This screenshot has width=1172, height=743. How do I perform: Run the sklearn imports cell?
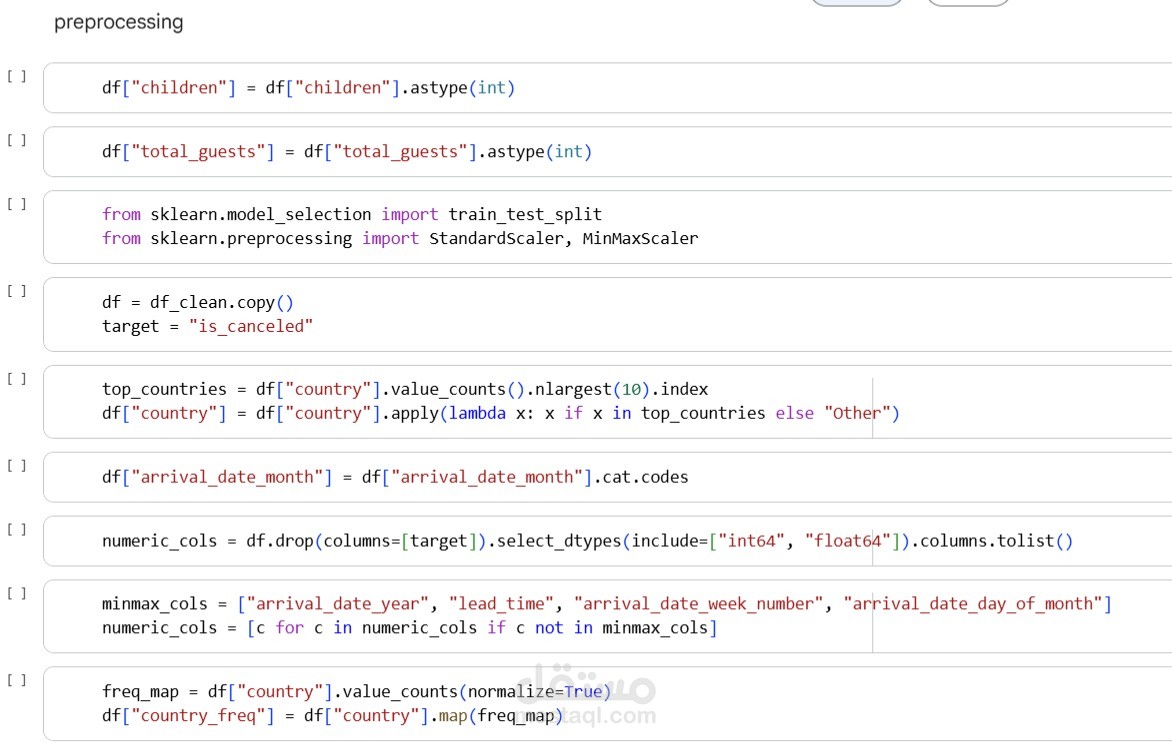[x=16, y=204]
